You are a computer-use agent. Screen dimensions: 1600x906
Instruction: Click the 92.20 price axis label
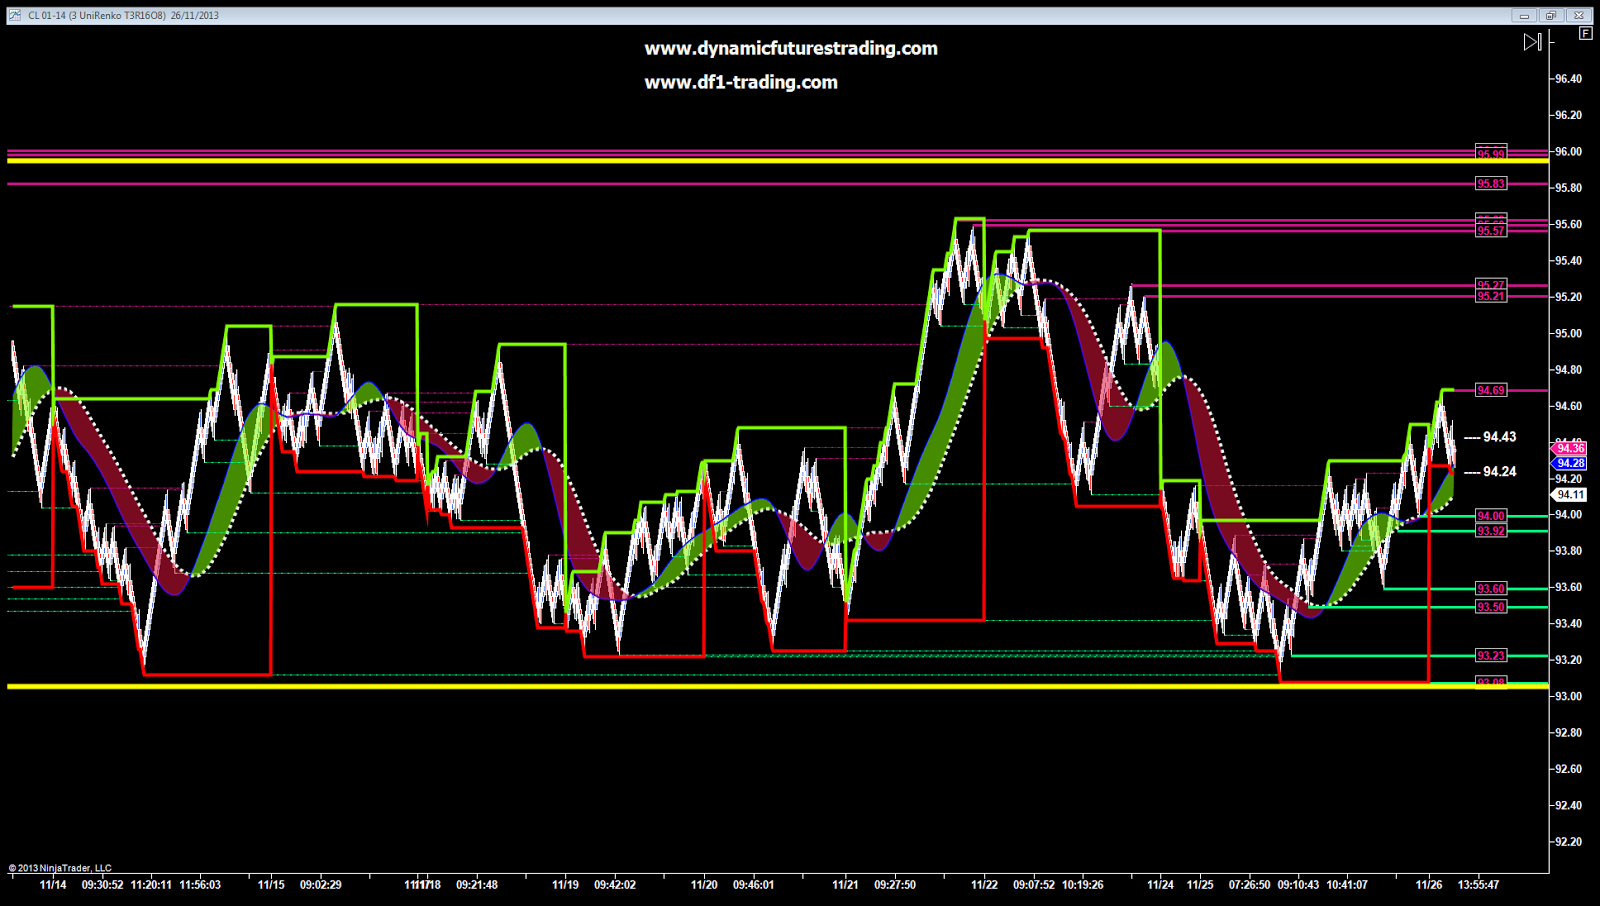[1568, 842]
